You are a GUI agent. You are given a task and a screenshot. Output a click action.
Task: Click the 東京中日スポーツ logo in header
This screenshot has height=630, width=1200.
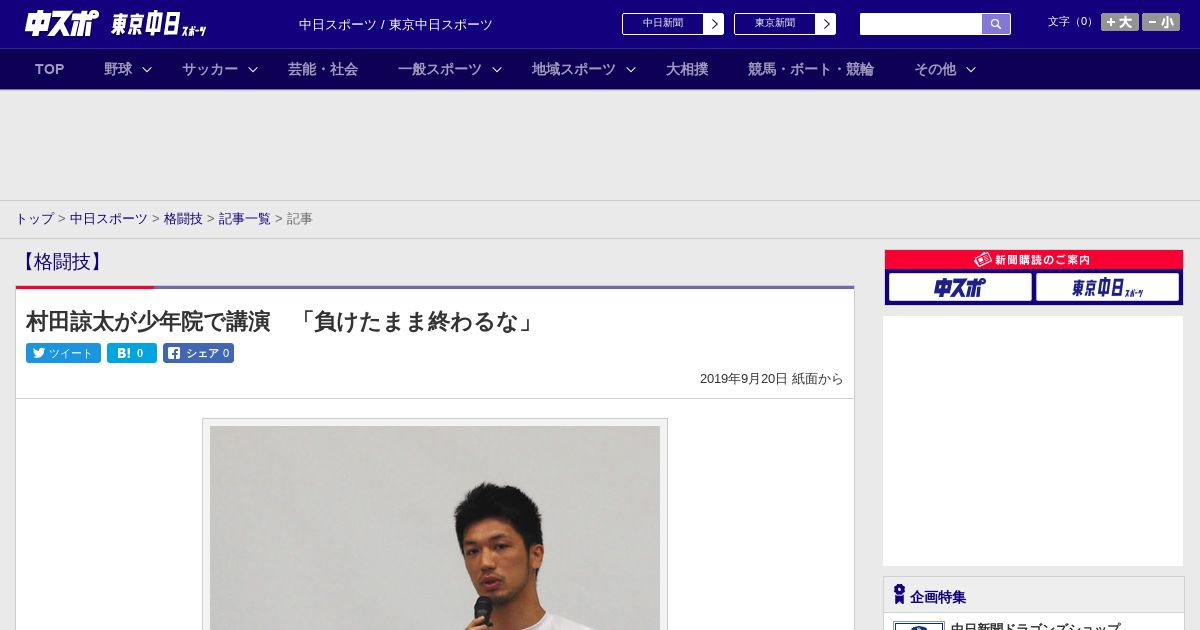(158, 25)
